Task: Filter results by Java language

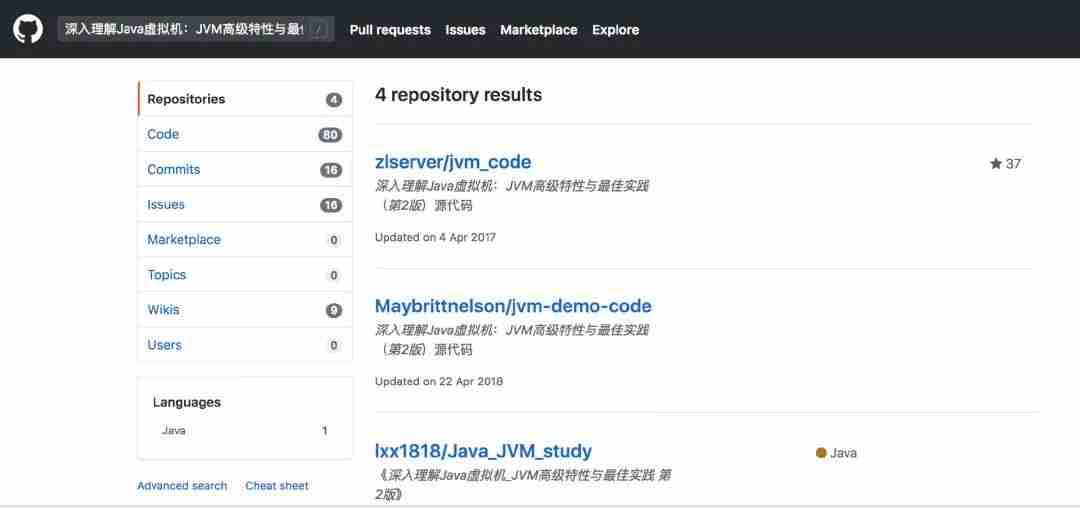Action: [245, 431]
